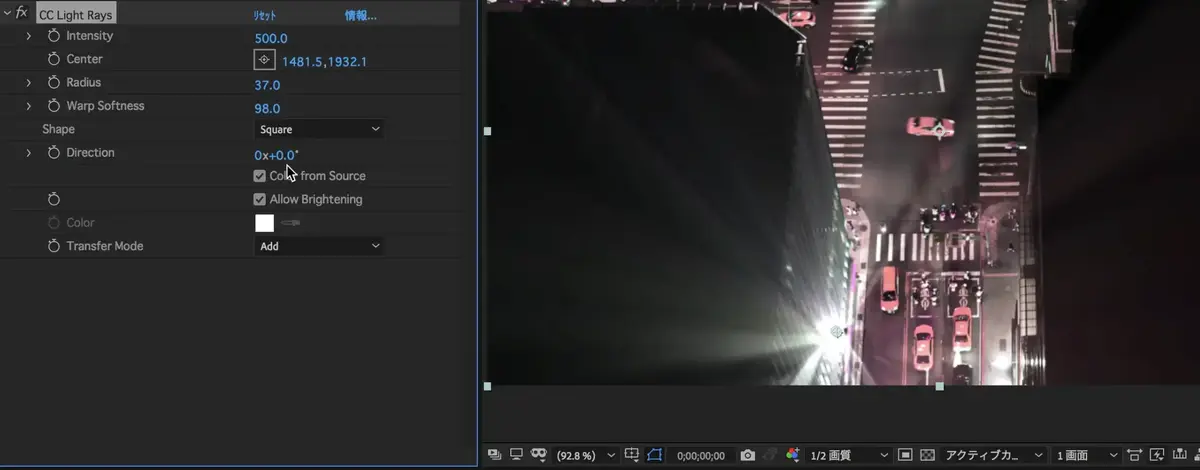Screen dimensions: 1200x470
Task: Toggle the CC Light Rays fx switch
Action: [21, 13]
